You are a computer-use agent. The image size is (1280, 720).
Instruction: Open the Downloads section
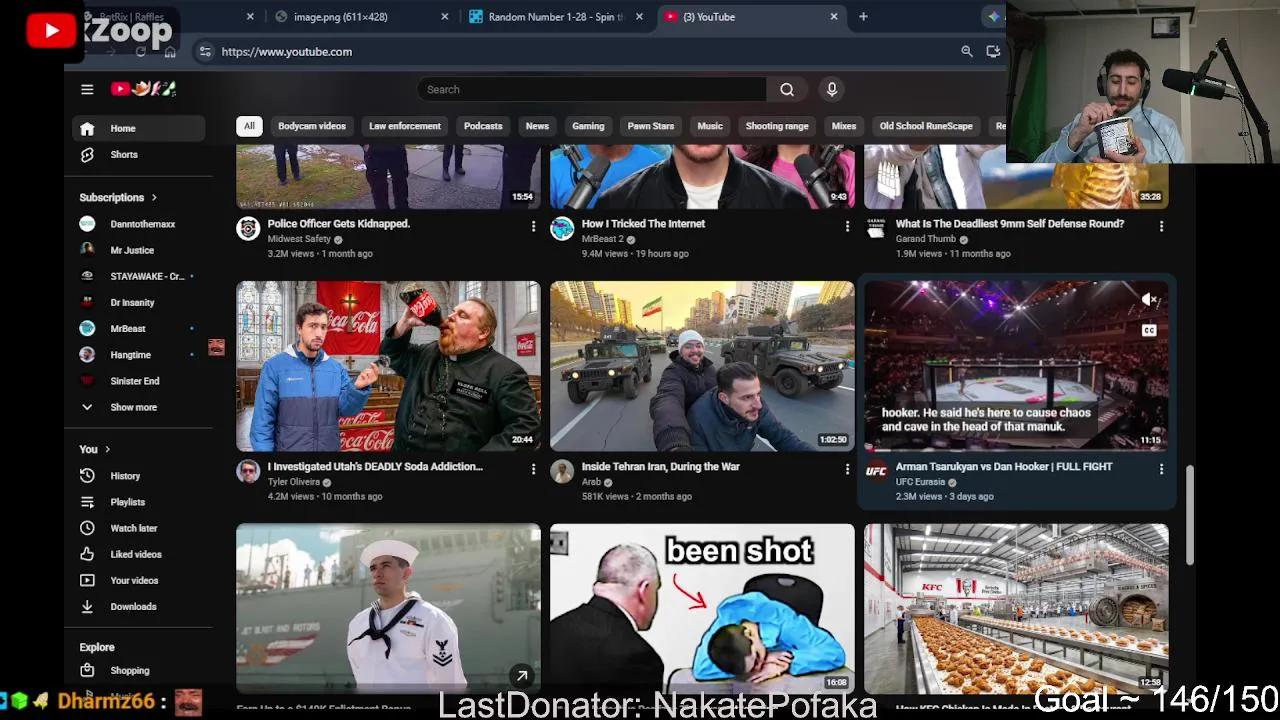(x=132, y=606)
